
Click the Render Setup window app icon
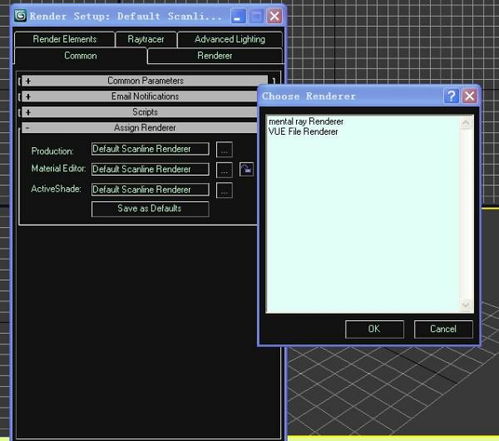click(x=21, y=16)
